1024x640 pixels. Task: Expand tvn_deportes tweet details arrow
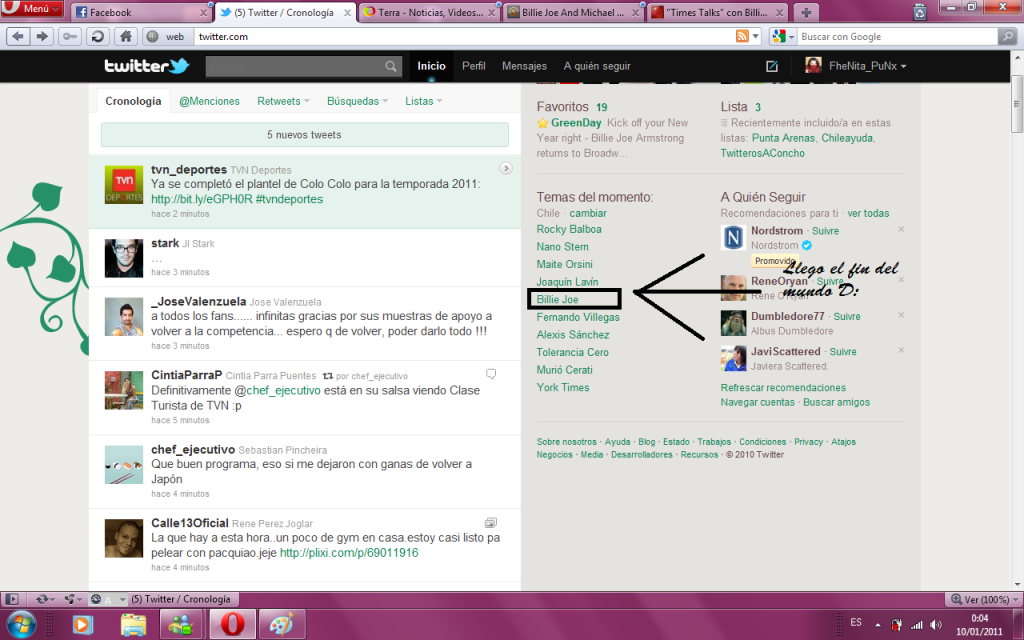(505, 168)
